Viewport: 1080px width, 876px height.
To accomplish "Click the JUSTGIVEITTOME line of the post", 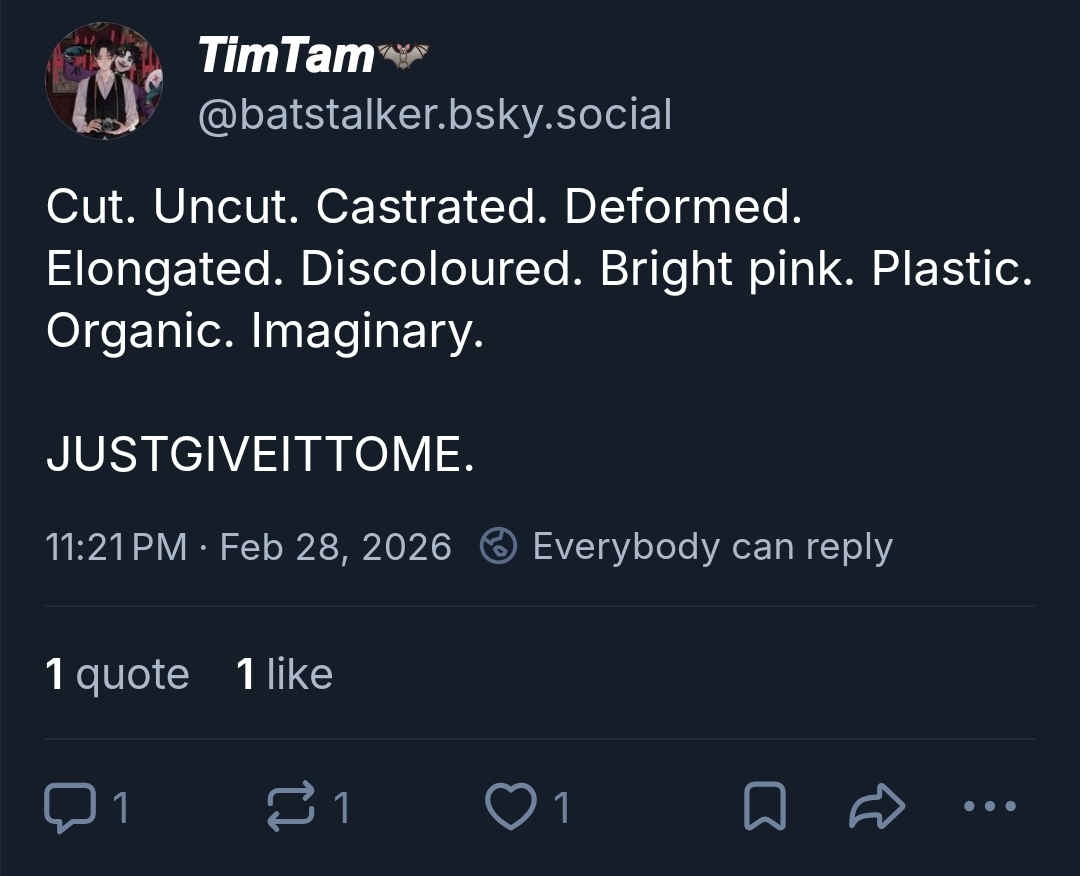I will coord(260,456).
